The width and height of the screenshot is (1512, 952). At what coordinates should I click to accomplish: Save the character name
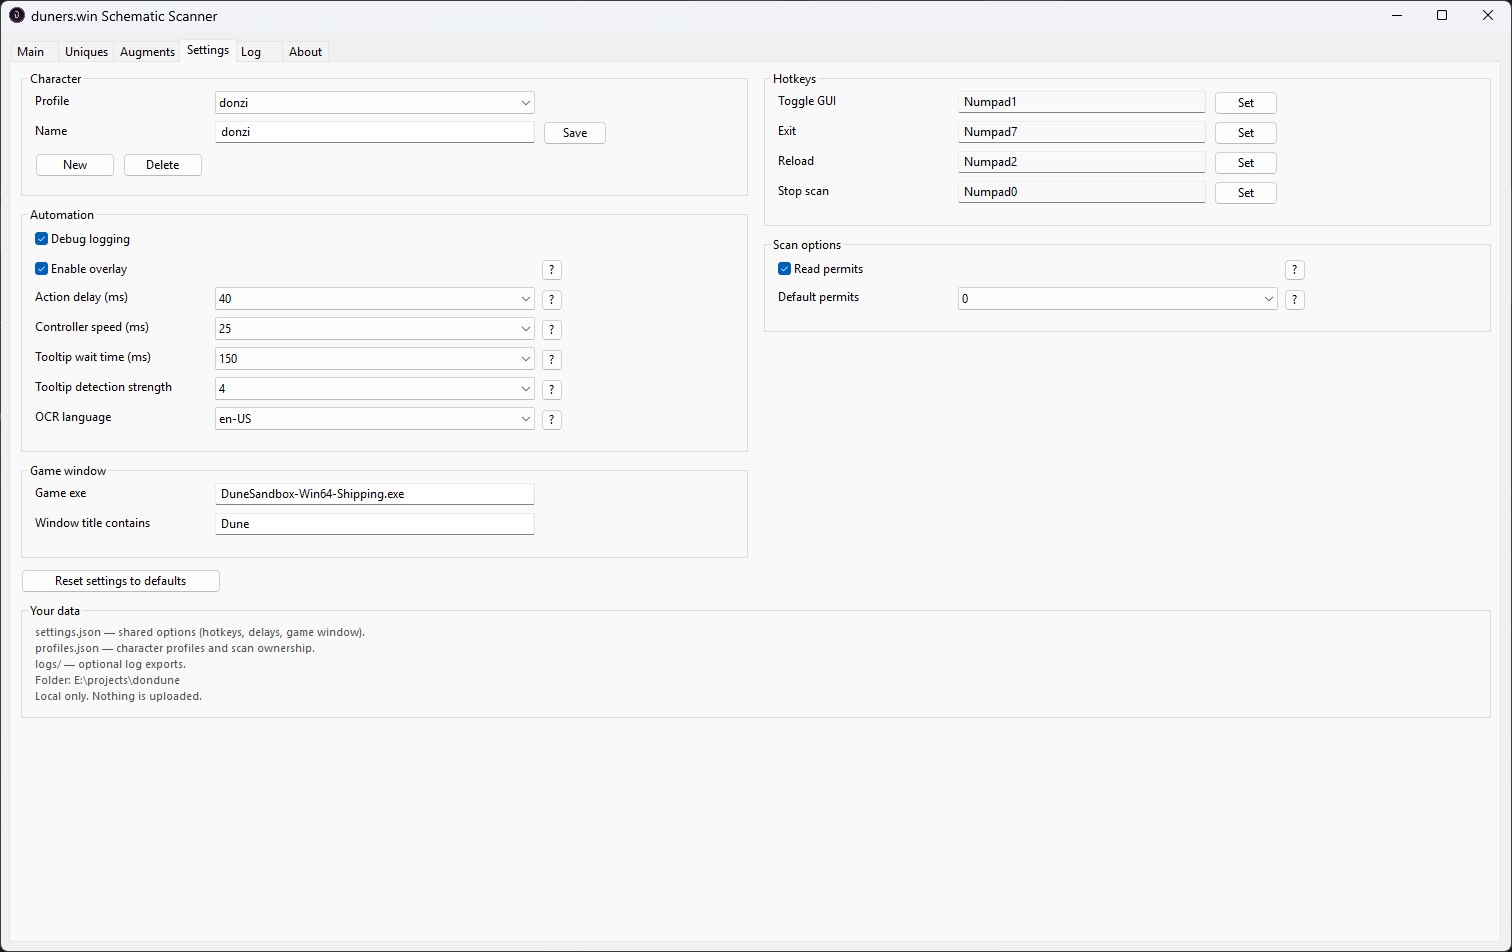(x=575, y=133)
